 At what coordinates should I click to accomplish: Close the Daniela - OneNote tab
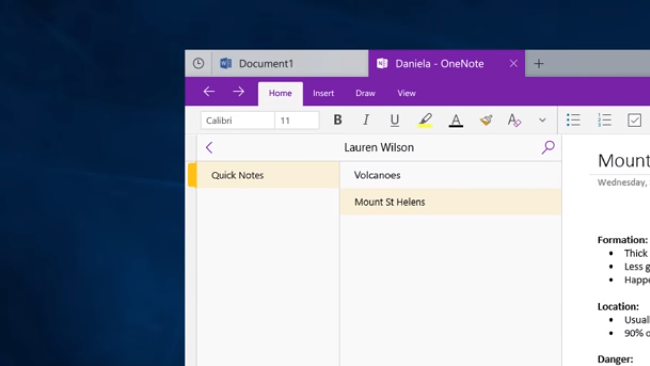click(513, 63)
